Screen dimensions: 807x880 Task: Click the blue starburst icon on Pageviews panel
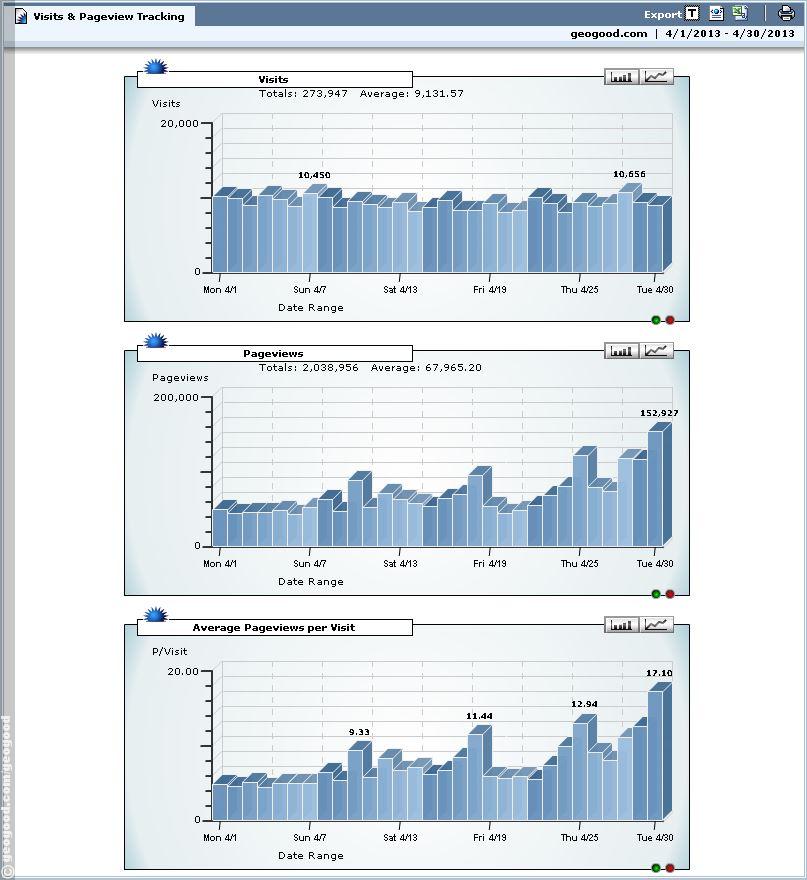pyautogui.click(x=155, y=342)
